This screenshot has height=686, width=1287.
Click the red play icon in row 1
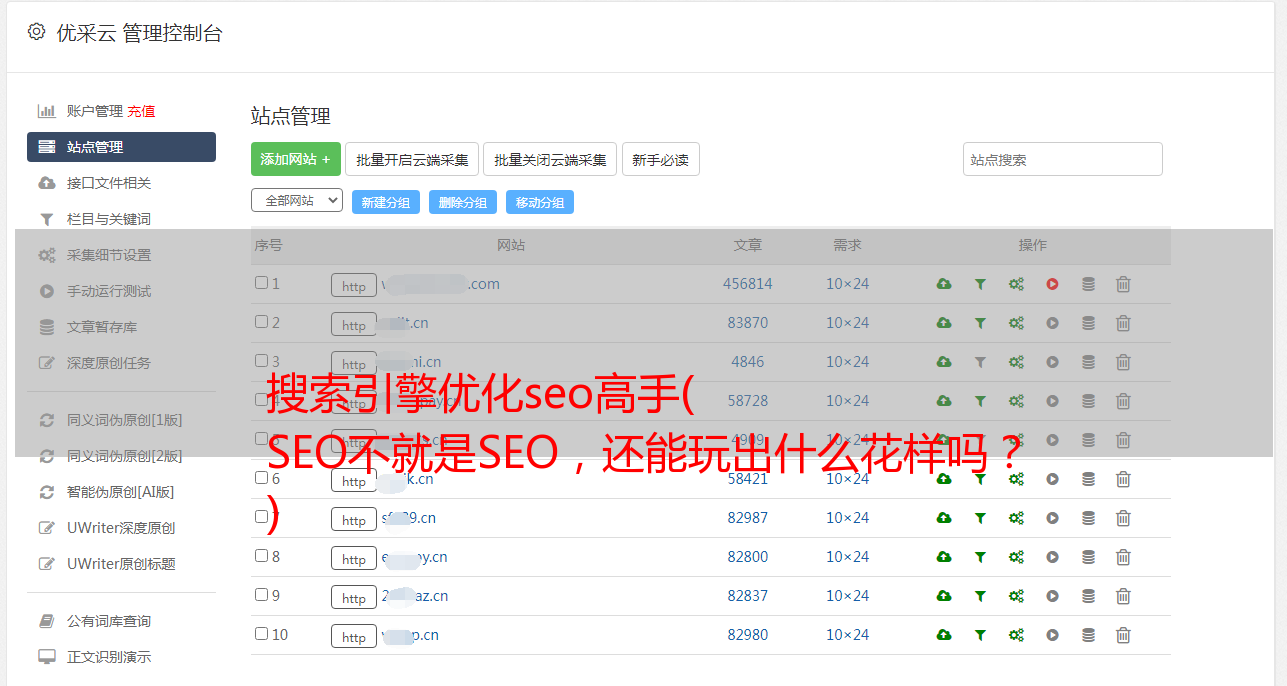coord(1052,284)
